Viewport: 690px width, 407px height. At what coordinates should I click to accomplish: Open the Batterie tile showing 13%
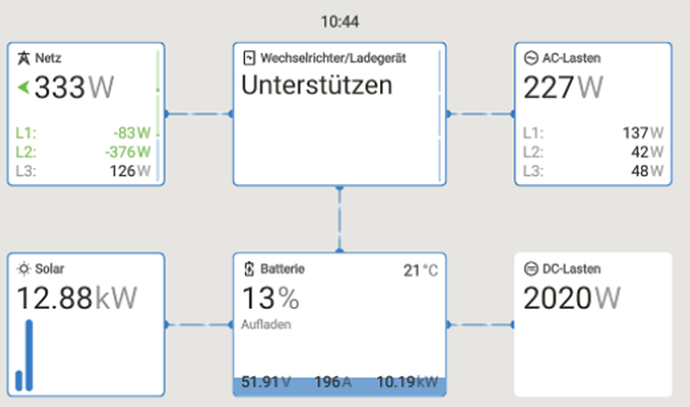(339, 324)
